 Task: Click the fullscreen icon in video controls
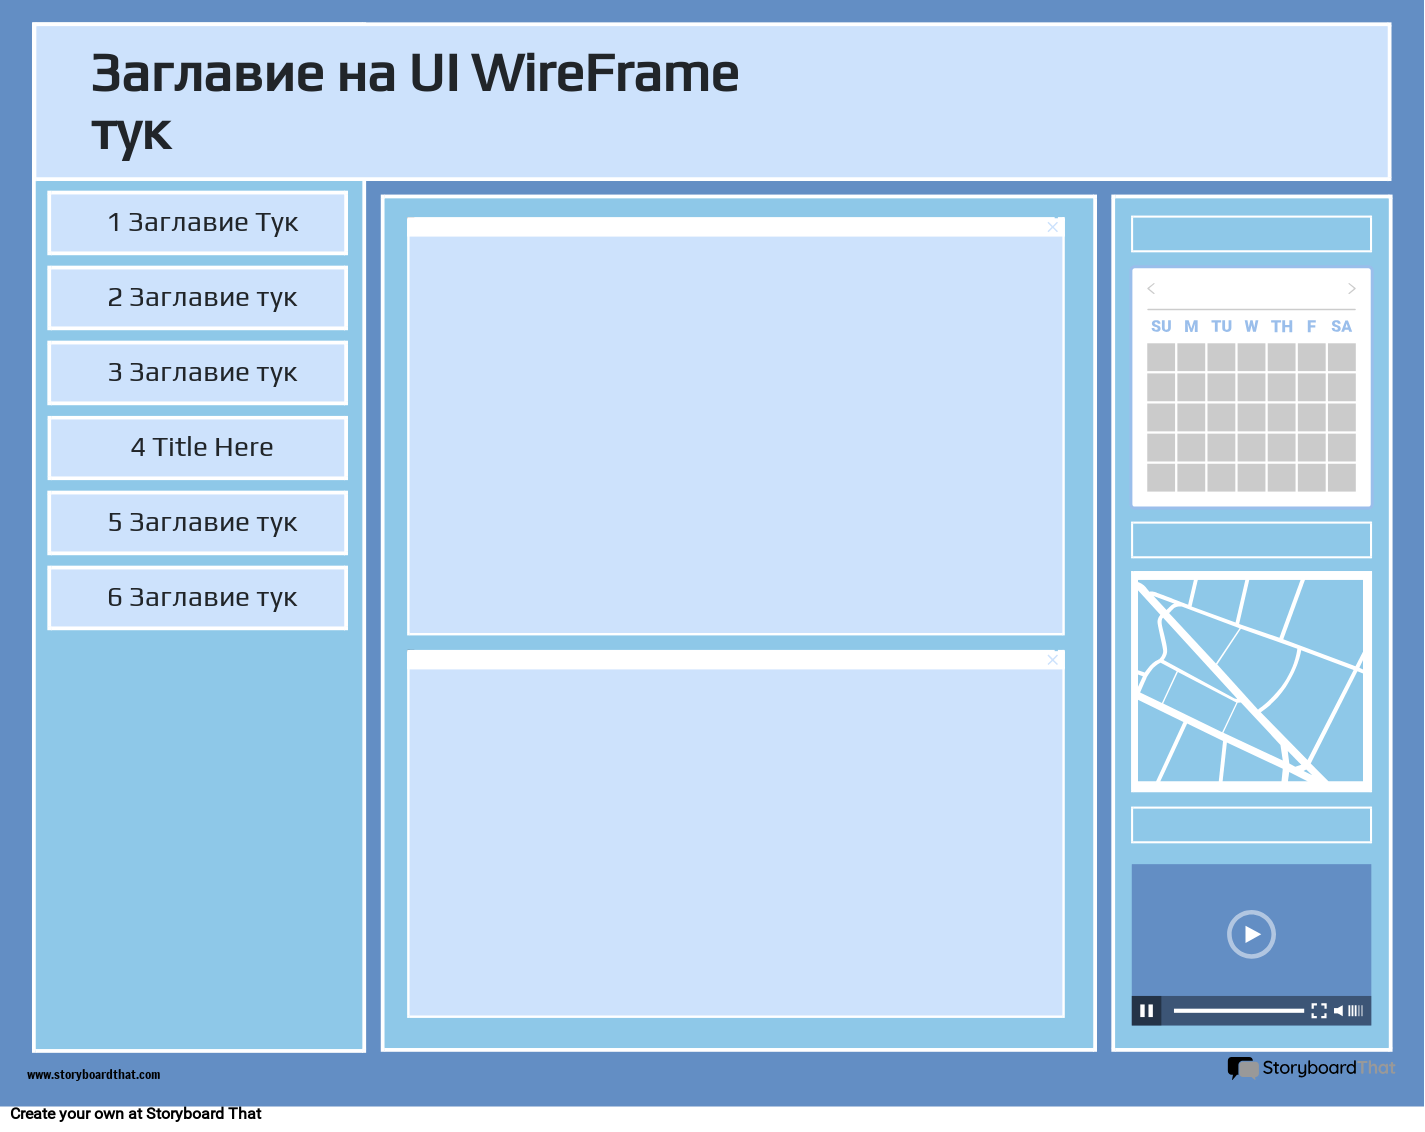click(x=1319, y=1010)
